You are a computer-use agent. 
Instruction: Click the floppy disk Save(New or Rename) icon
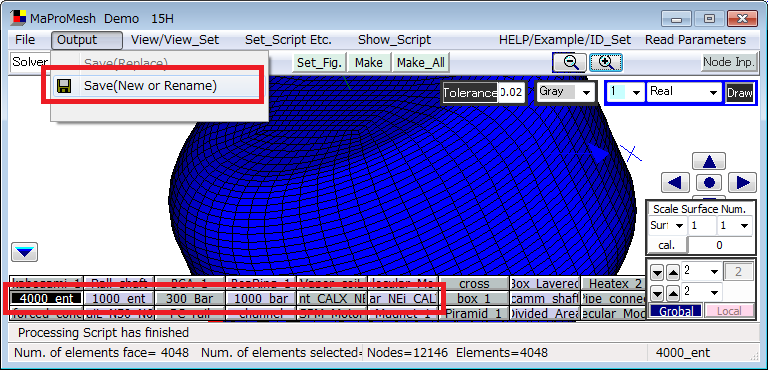[64, 86]
